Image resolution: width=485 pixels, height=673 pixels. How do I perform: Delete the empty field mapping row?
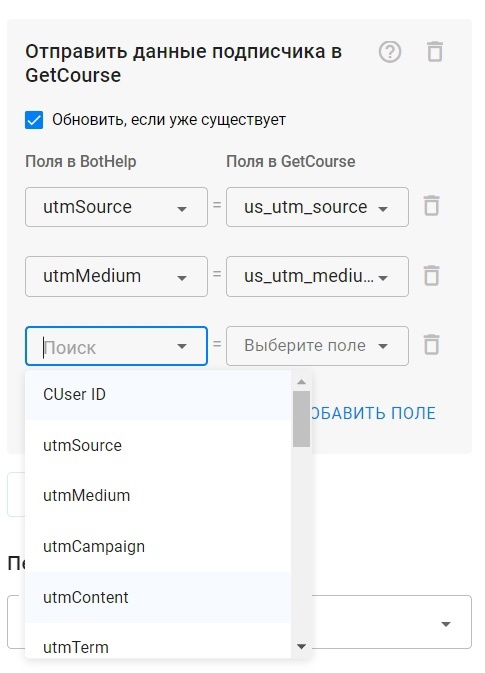(x=431, y=345)
